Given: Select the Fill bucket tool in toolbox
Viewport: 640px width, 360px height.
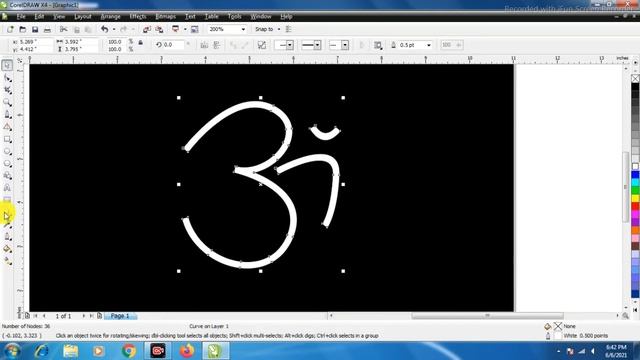Looking at the screenshot, I should click(x=7, y=249).
